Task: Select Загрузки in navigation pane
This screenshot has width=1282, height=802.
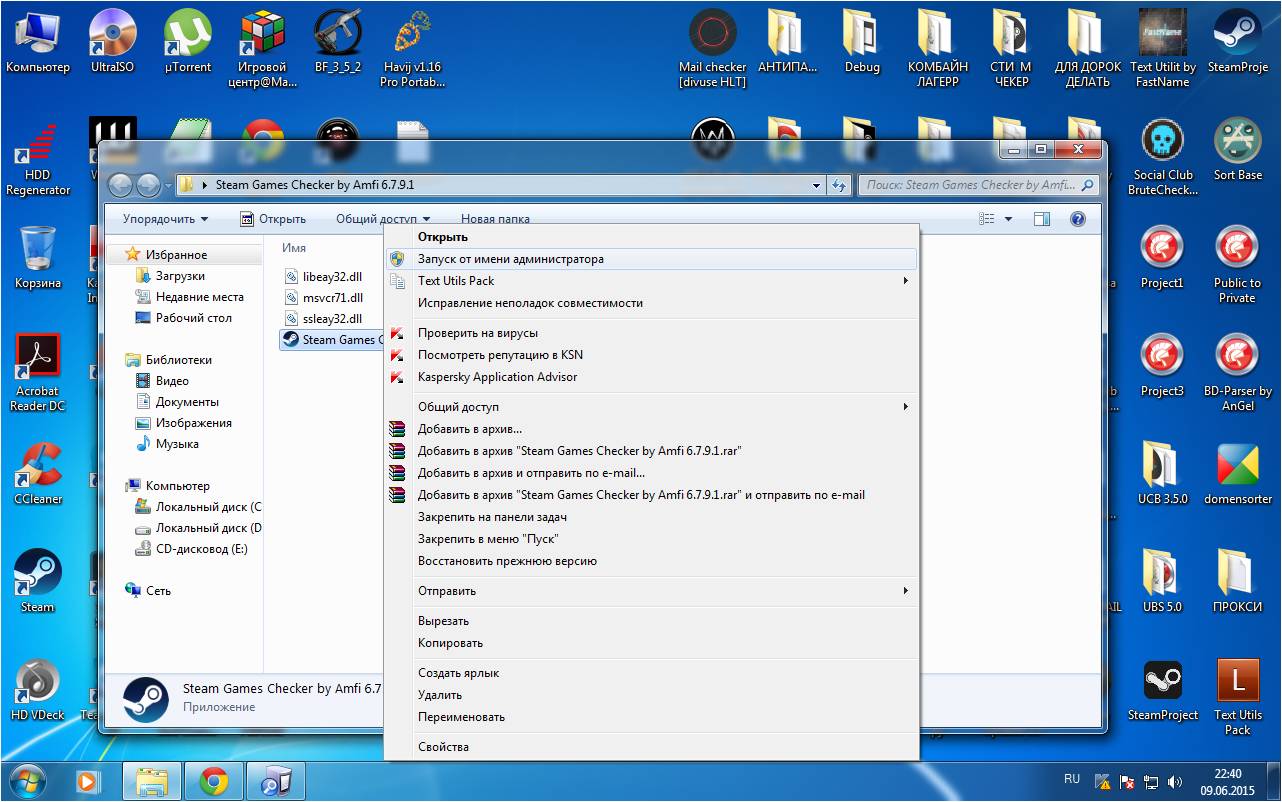Action: click(180, 276)
